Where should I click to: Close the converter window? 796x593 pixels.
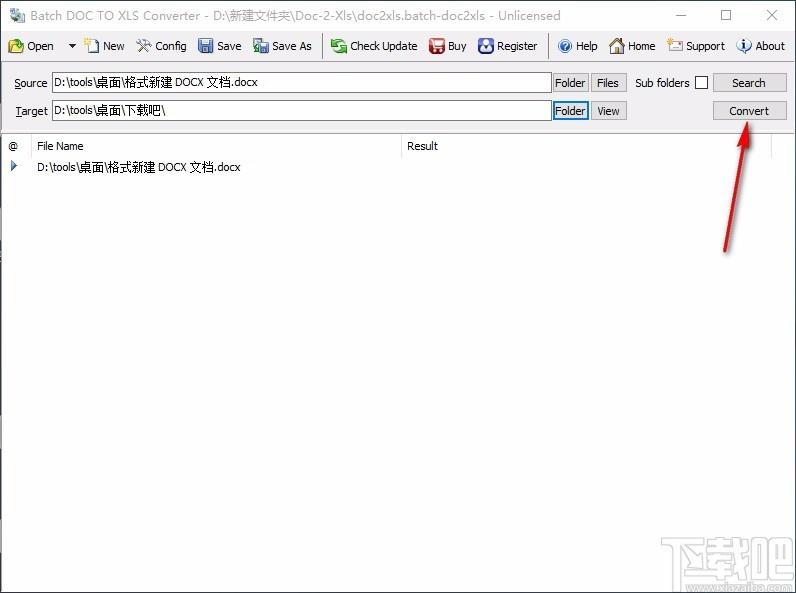coord(772,16)
